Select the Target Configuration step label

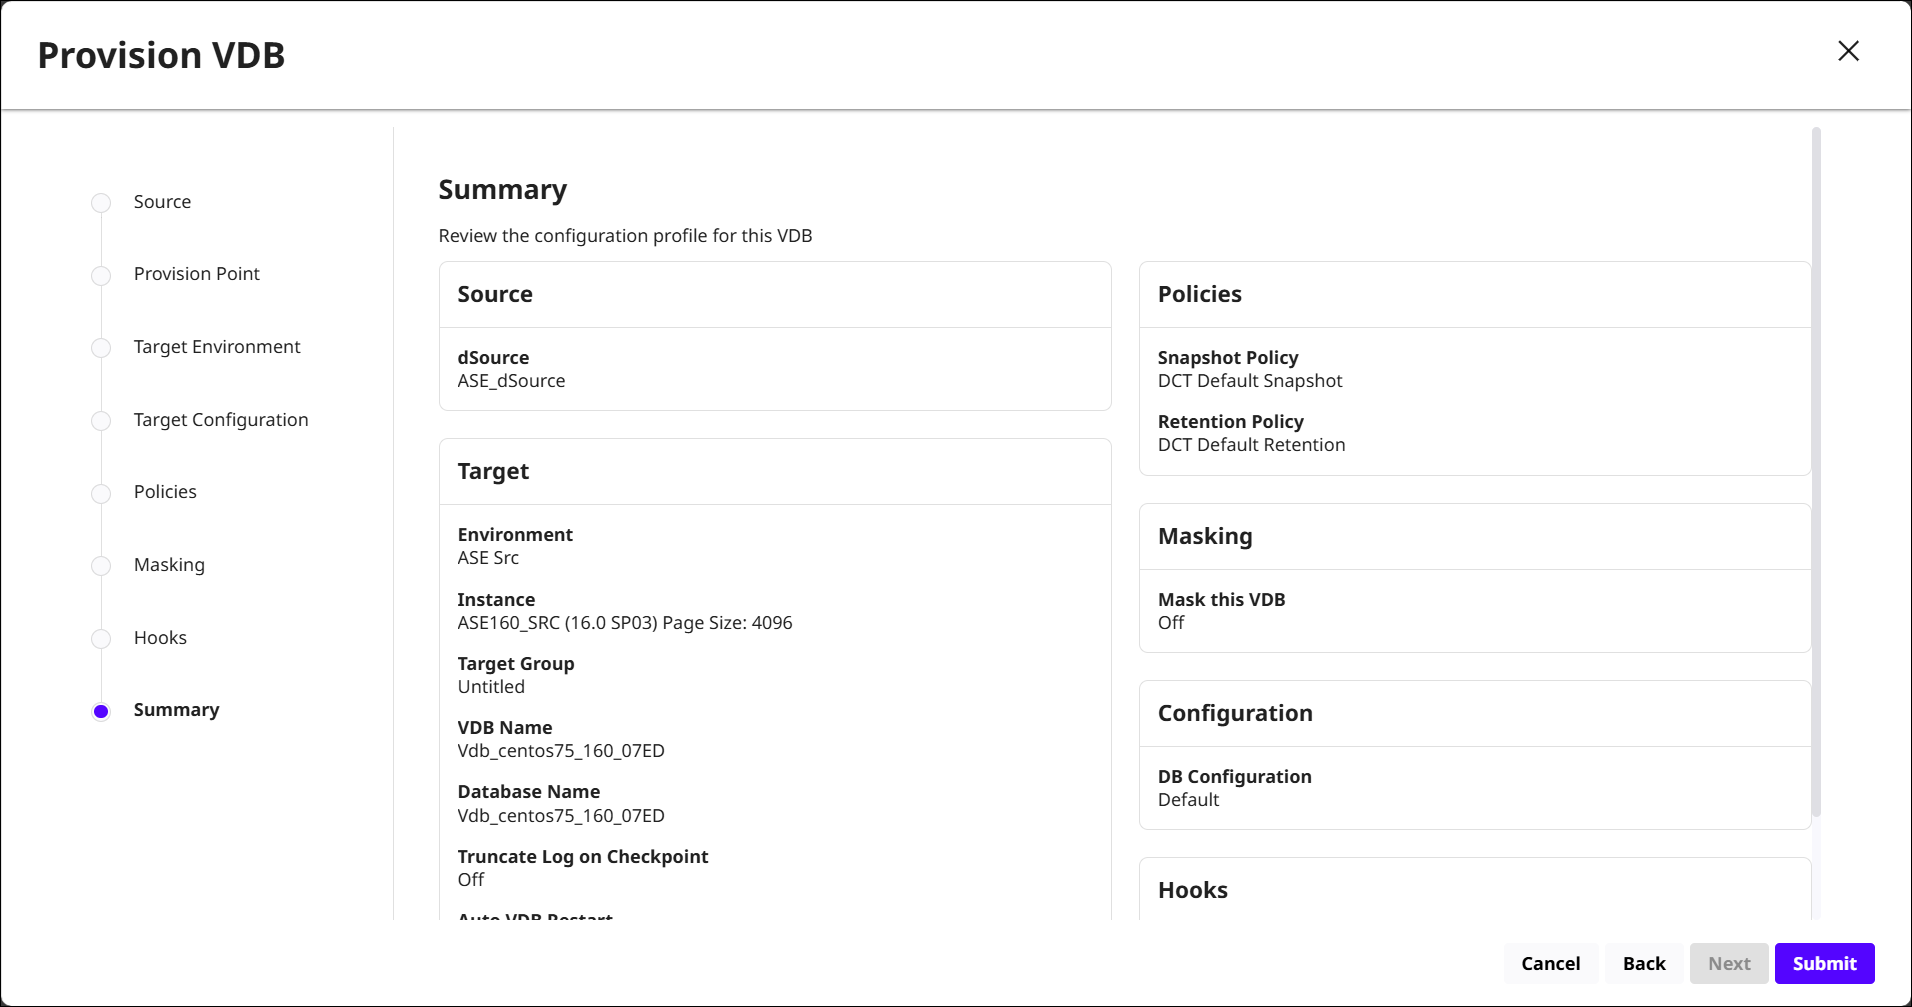(x=221, y=420)
